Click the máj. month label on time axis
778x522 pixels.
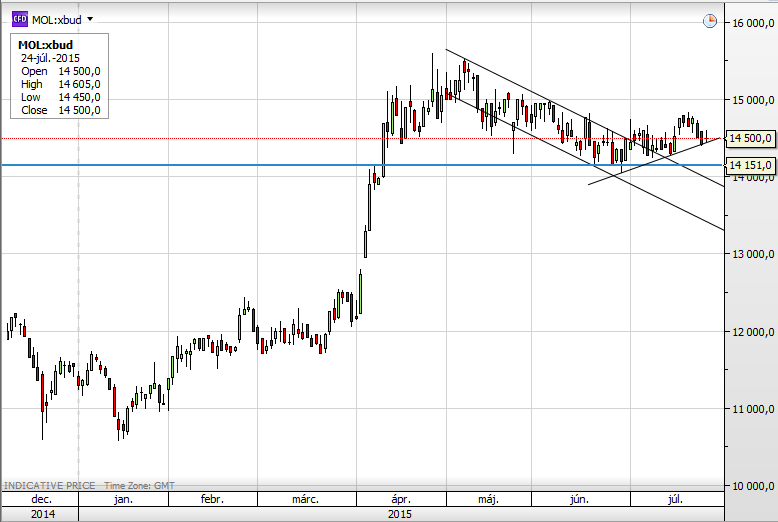coord(488,499)
